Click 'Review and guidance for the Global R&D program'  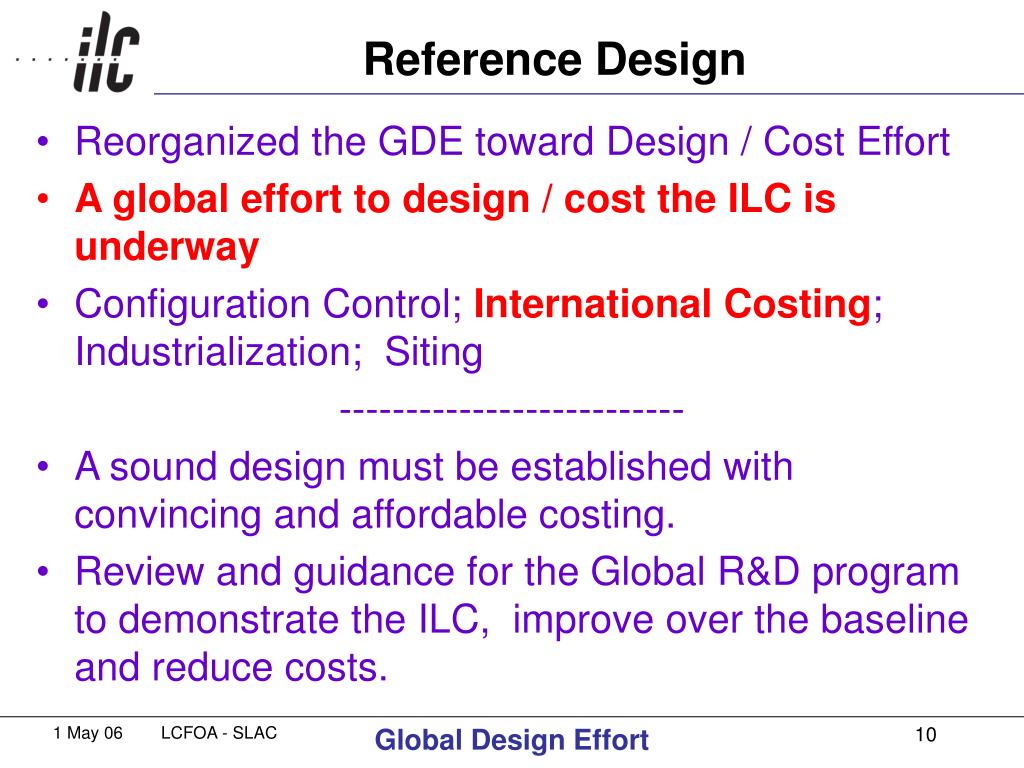tap(517, 573)
